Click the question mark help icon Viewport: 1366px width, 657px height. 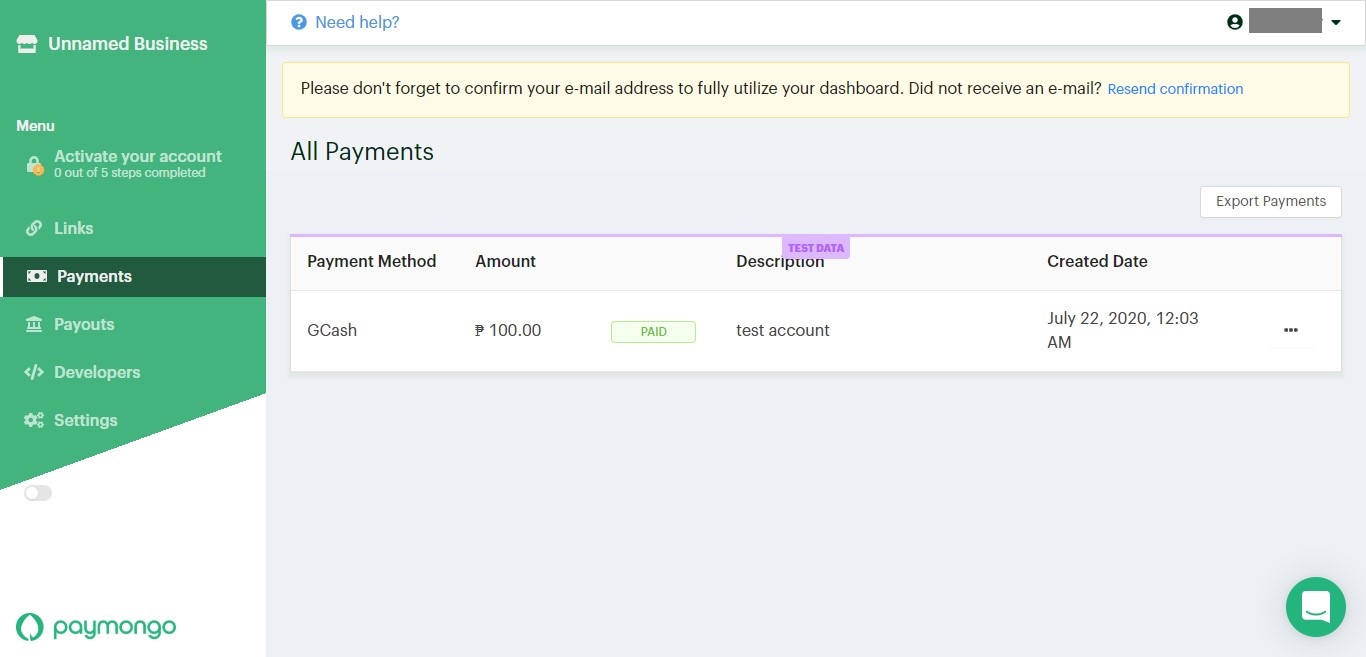[299, 21]
